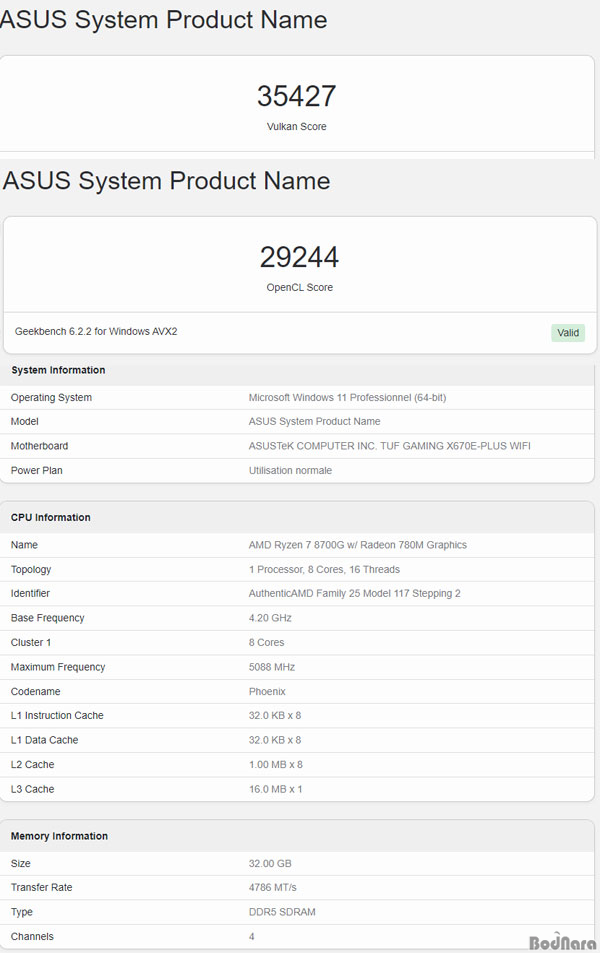This screenshot has width=600, height=953.
Task: Select the 4.20 GHz value
Action: (x=270, y=618)
